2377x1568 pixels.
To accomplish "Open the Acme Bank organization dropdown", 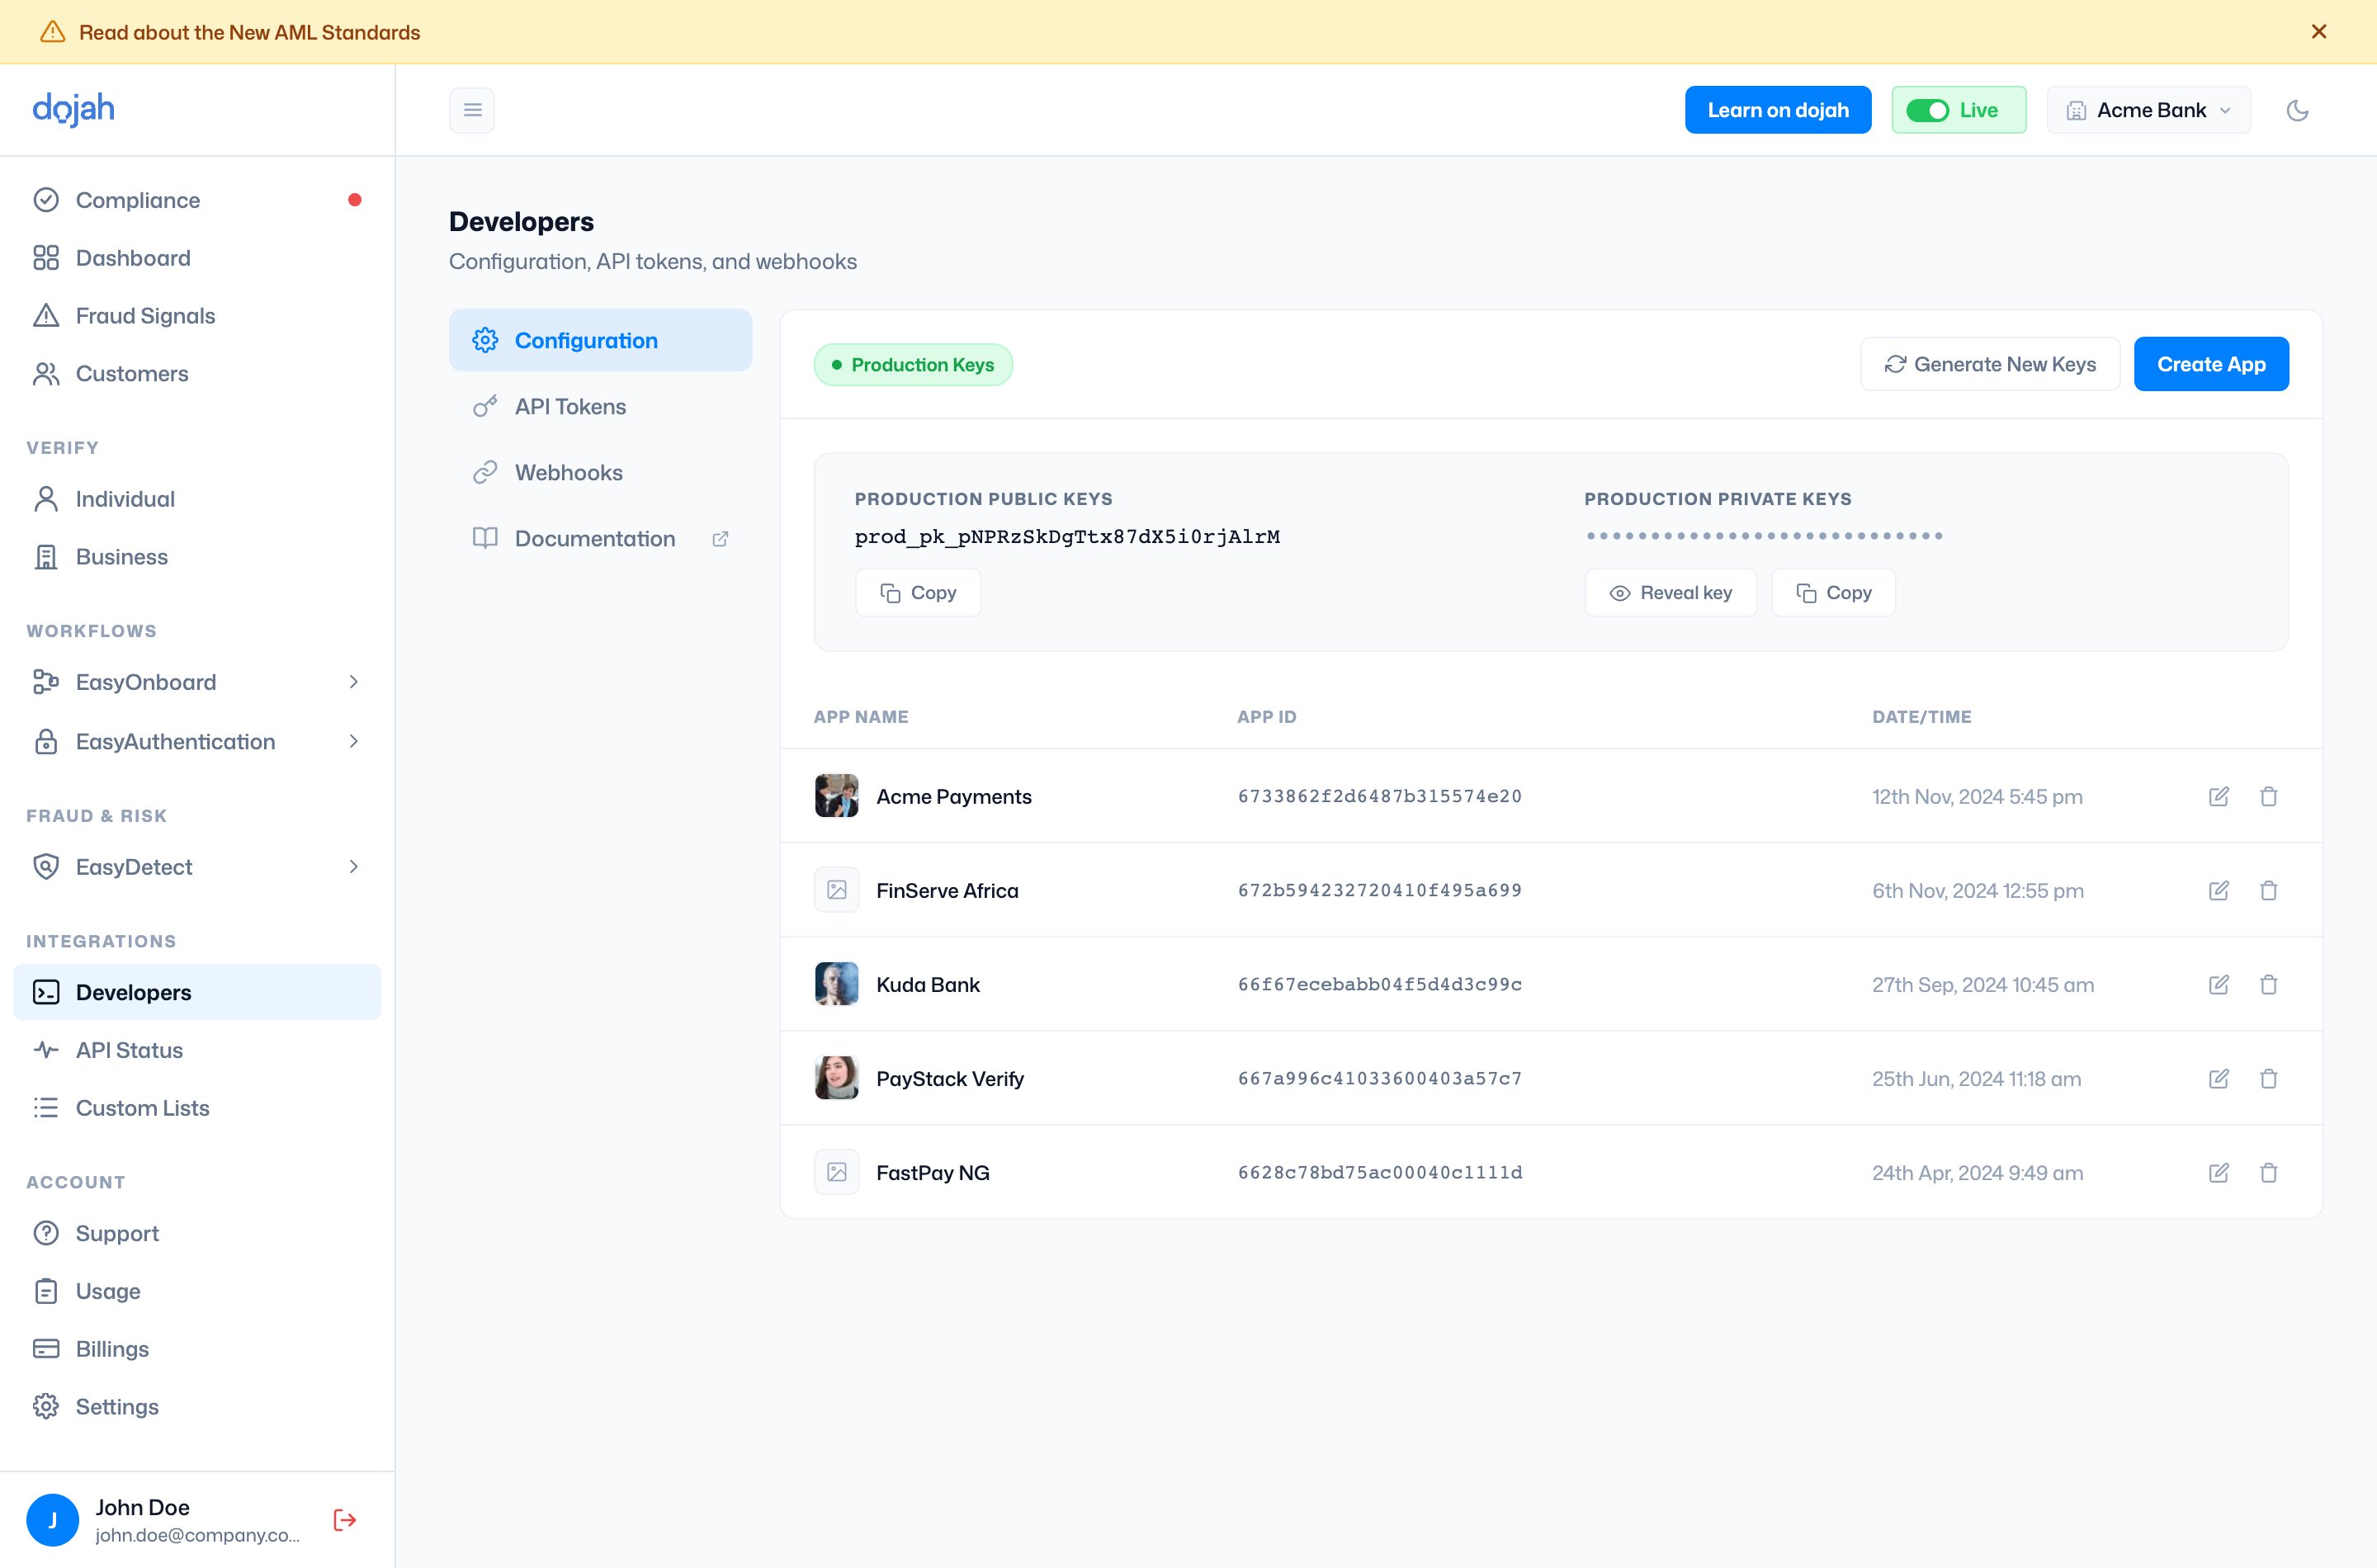I will tap(2148, 110).
